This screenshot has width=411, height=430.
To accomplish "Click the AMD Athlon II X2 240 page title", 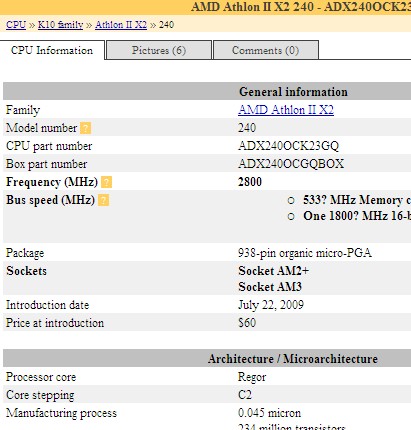I will tap(301, 7).
